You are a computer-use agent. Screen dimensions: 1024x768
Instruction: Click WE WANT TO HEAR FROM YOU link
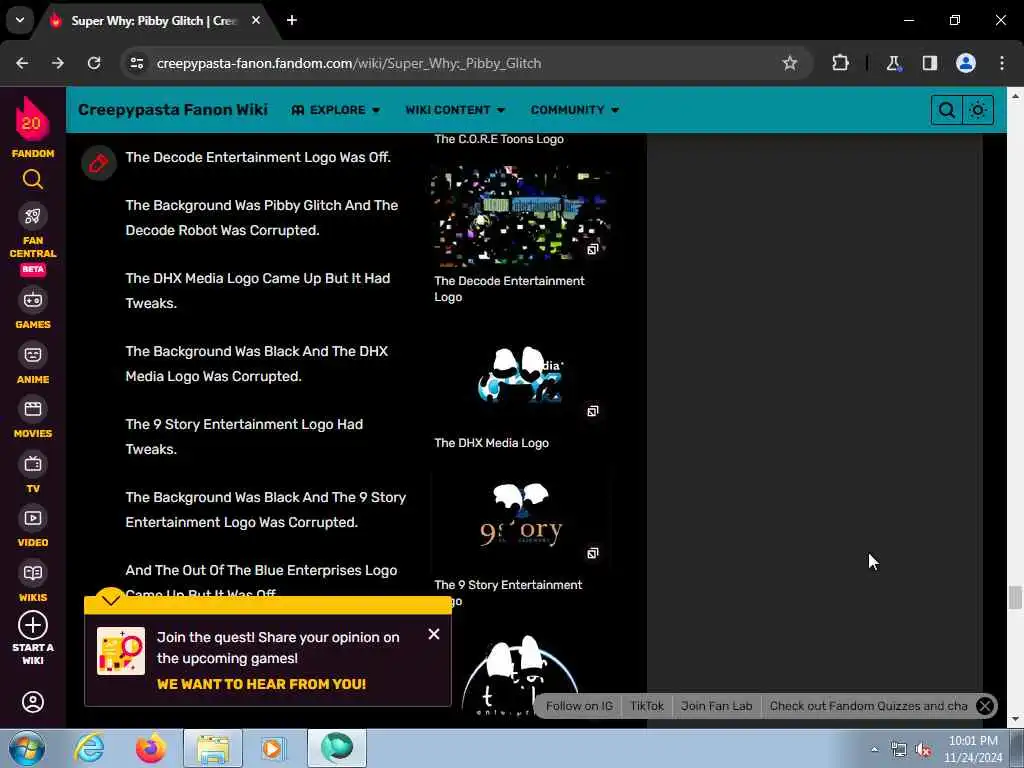pos(261,684)
